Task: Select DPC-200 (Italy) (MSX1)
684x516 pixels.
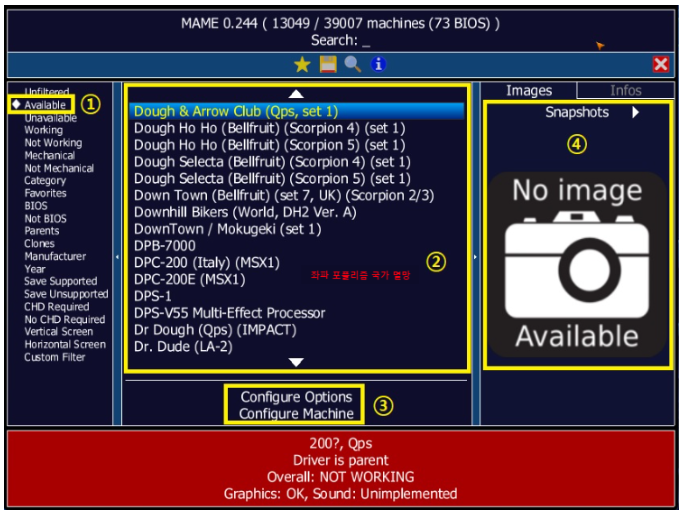Action: [x=296, y=263]
